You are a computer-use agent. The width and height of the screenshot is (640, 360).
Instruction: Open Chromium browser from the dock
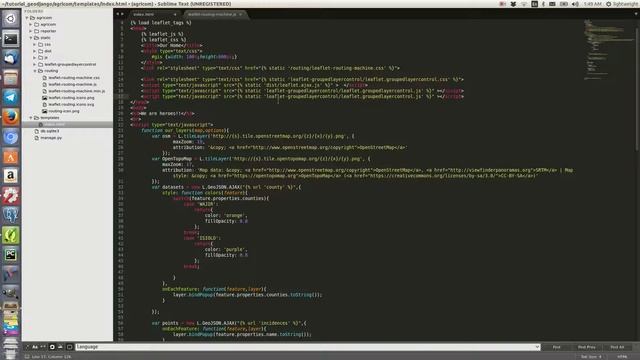click(11, 137)
